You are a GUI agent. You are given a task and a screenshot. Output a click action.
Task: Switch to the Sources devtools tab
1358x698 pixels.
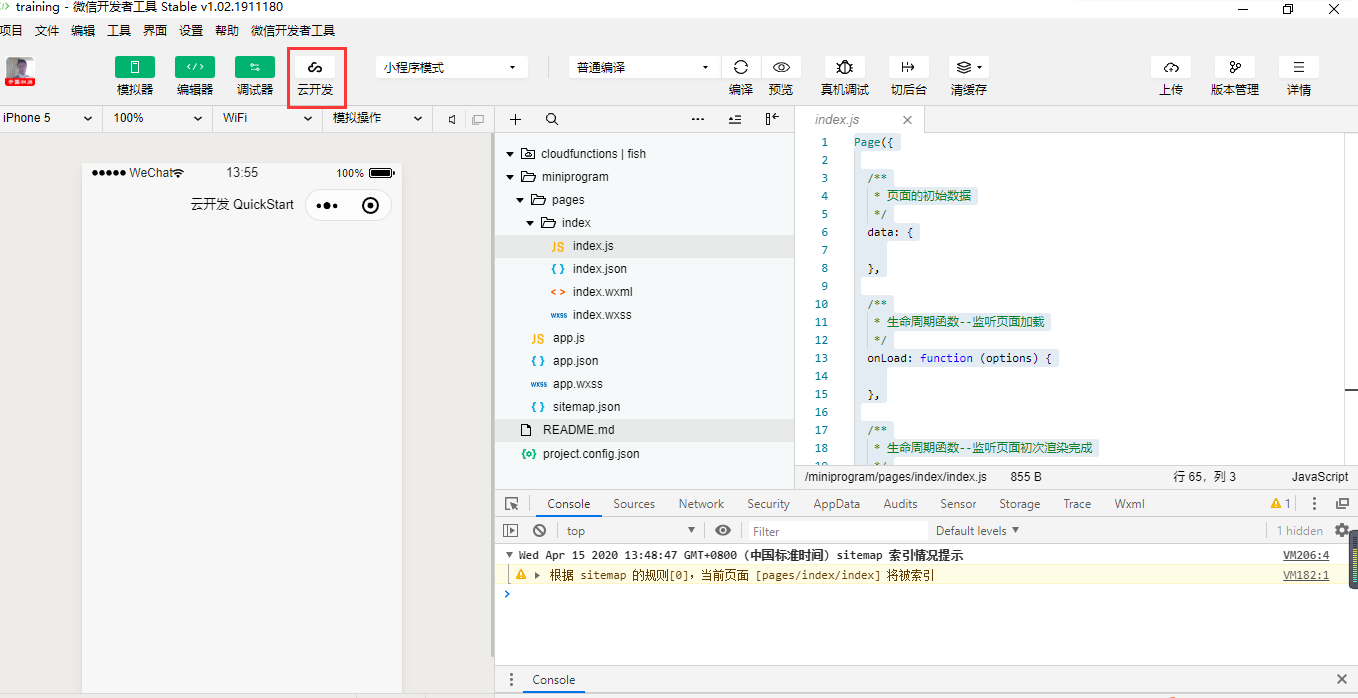tap(634, 504)
